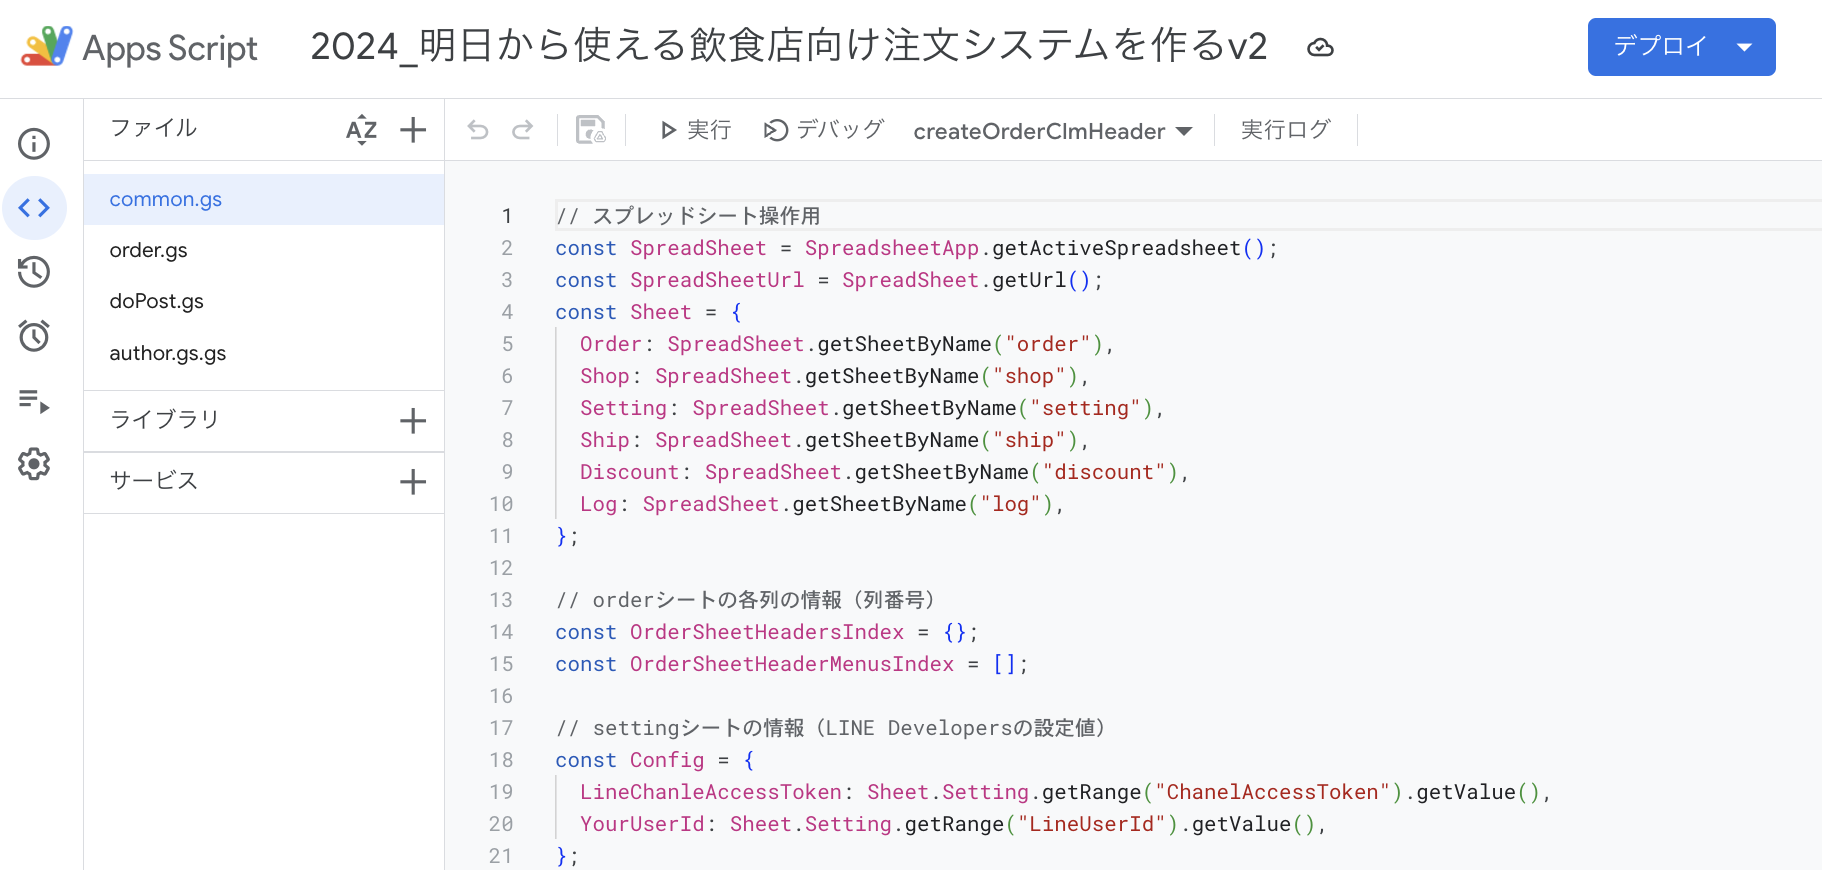1822x870 pixels.
Task: Open the createOrderClmHeader function dropdown
Action: tap(1053, 131)
